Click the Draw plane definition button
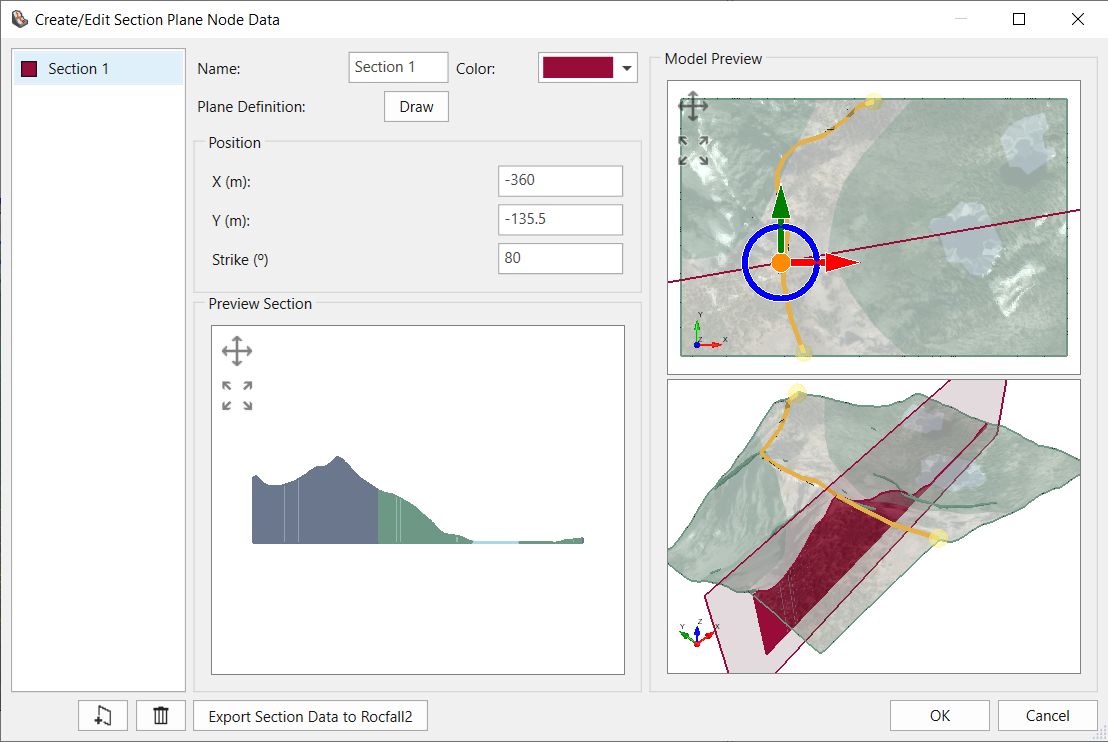Viewport: 1108px width, 742px height. pyautogui.click(x=416, y=107)
